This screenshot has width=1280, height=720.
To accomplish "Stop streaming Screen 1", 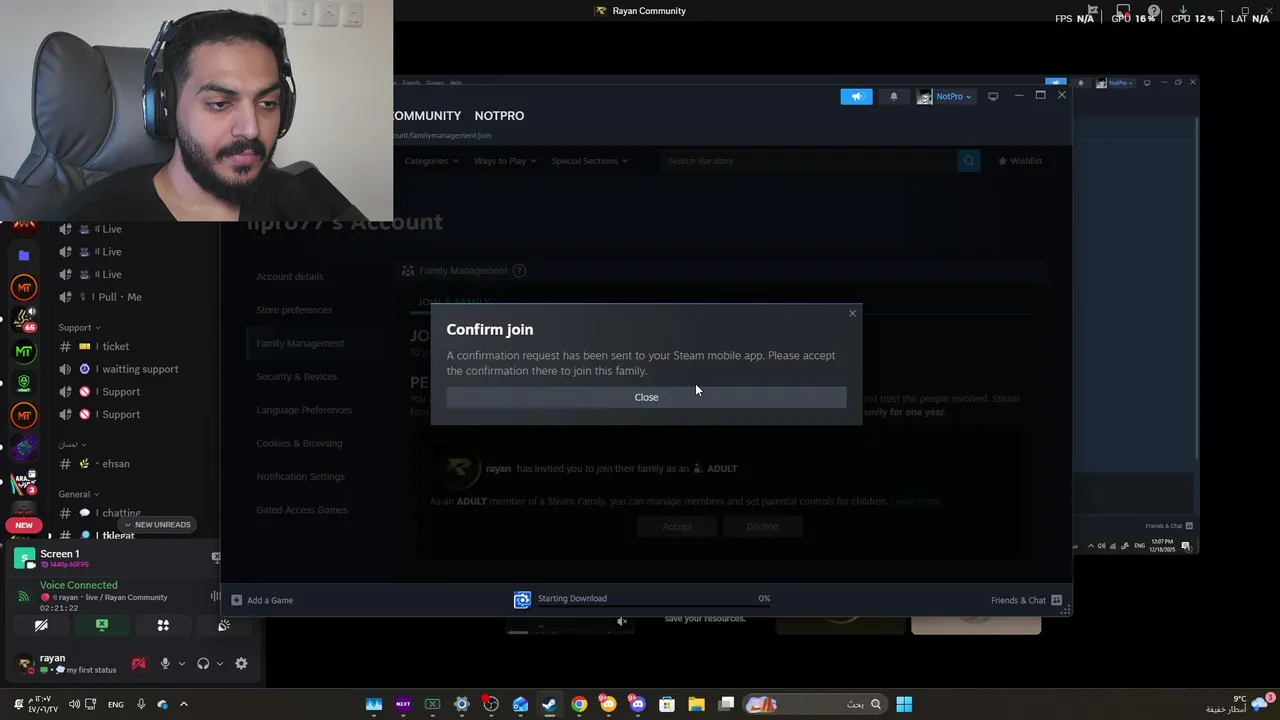I will pos(215,557).
